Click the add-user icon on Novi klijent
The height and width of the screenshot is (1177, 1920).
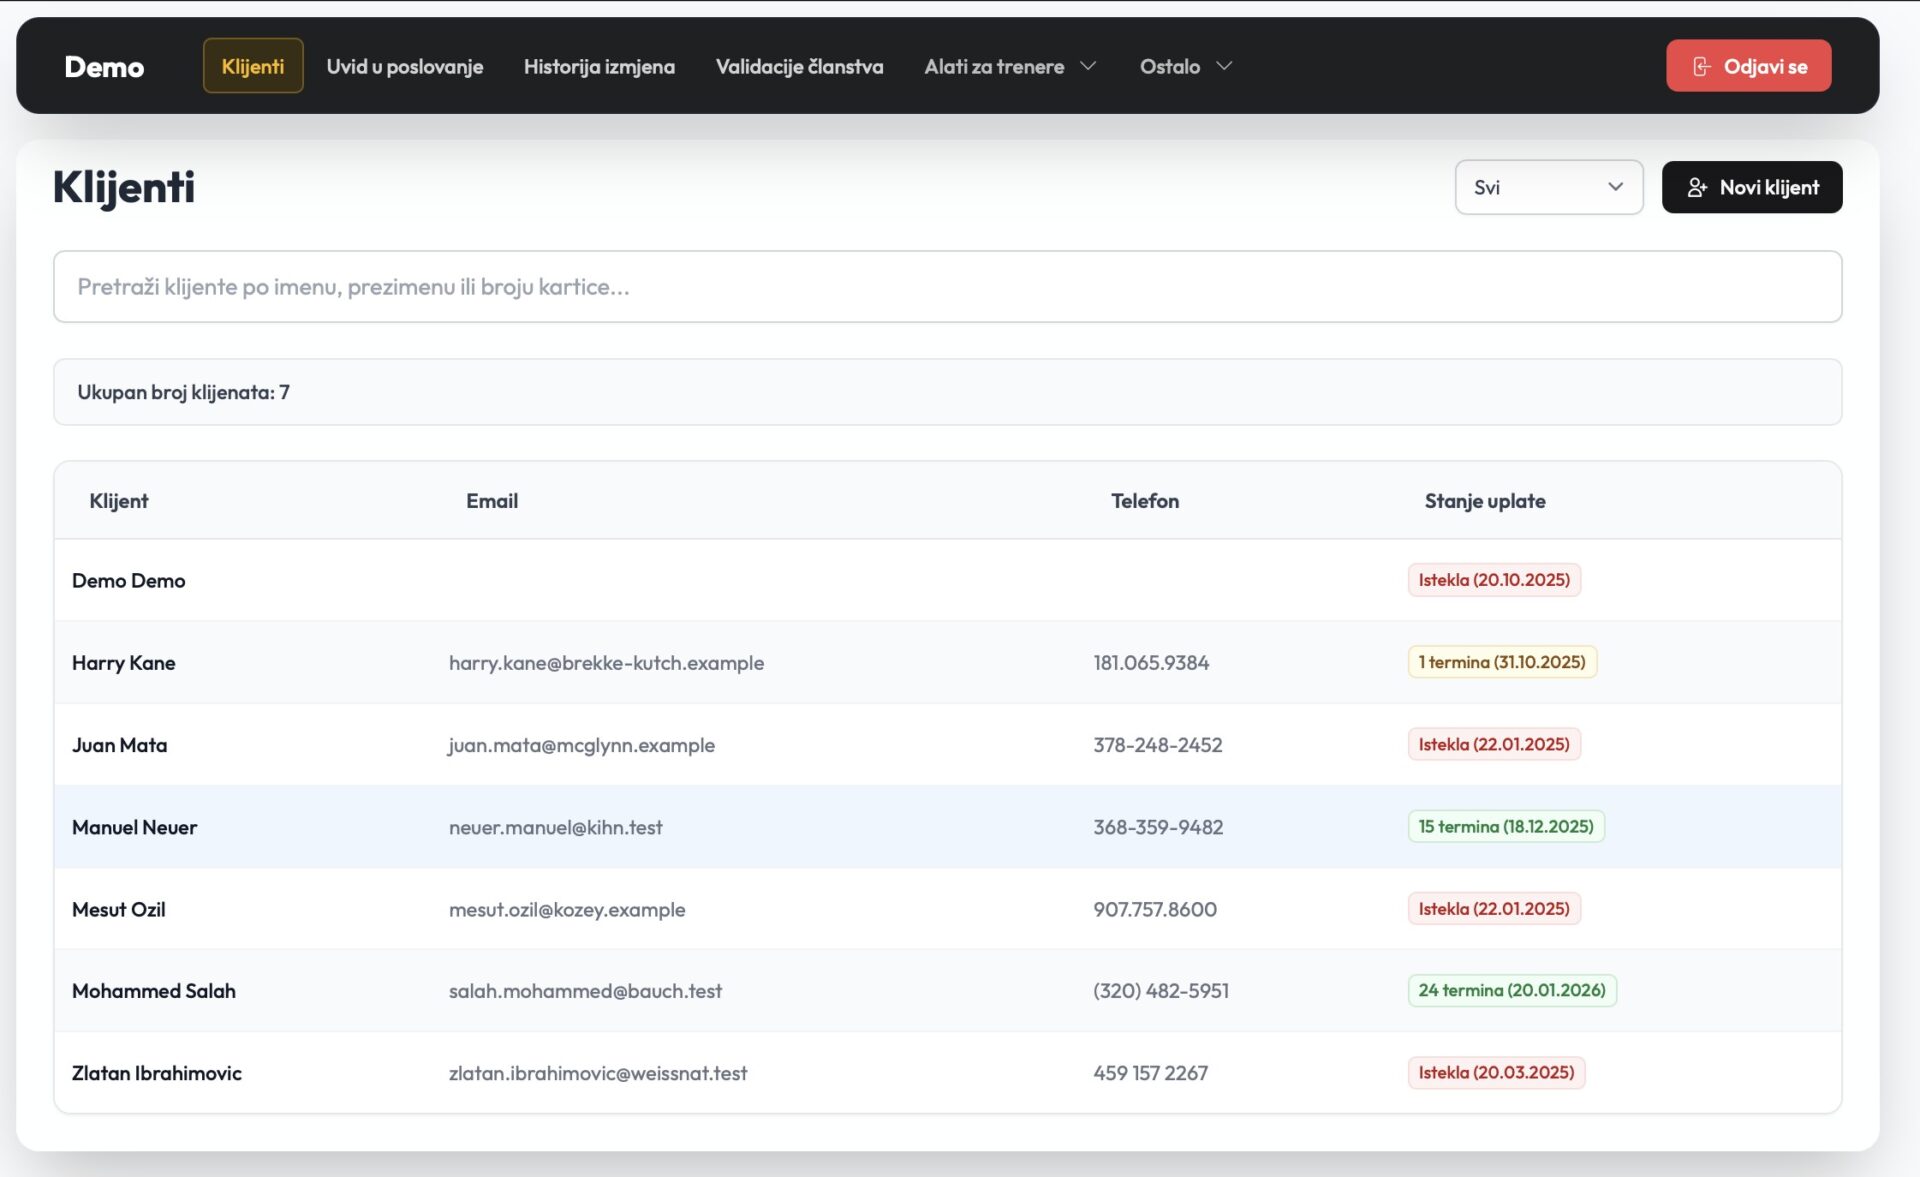coord(1697,187)
